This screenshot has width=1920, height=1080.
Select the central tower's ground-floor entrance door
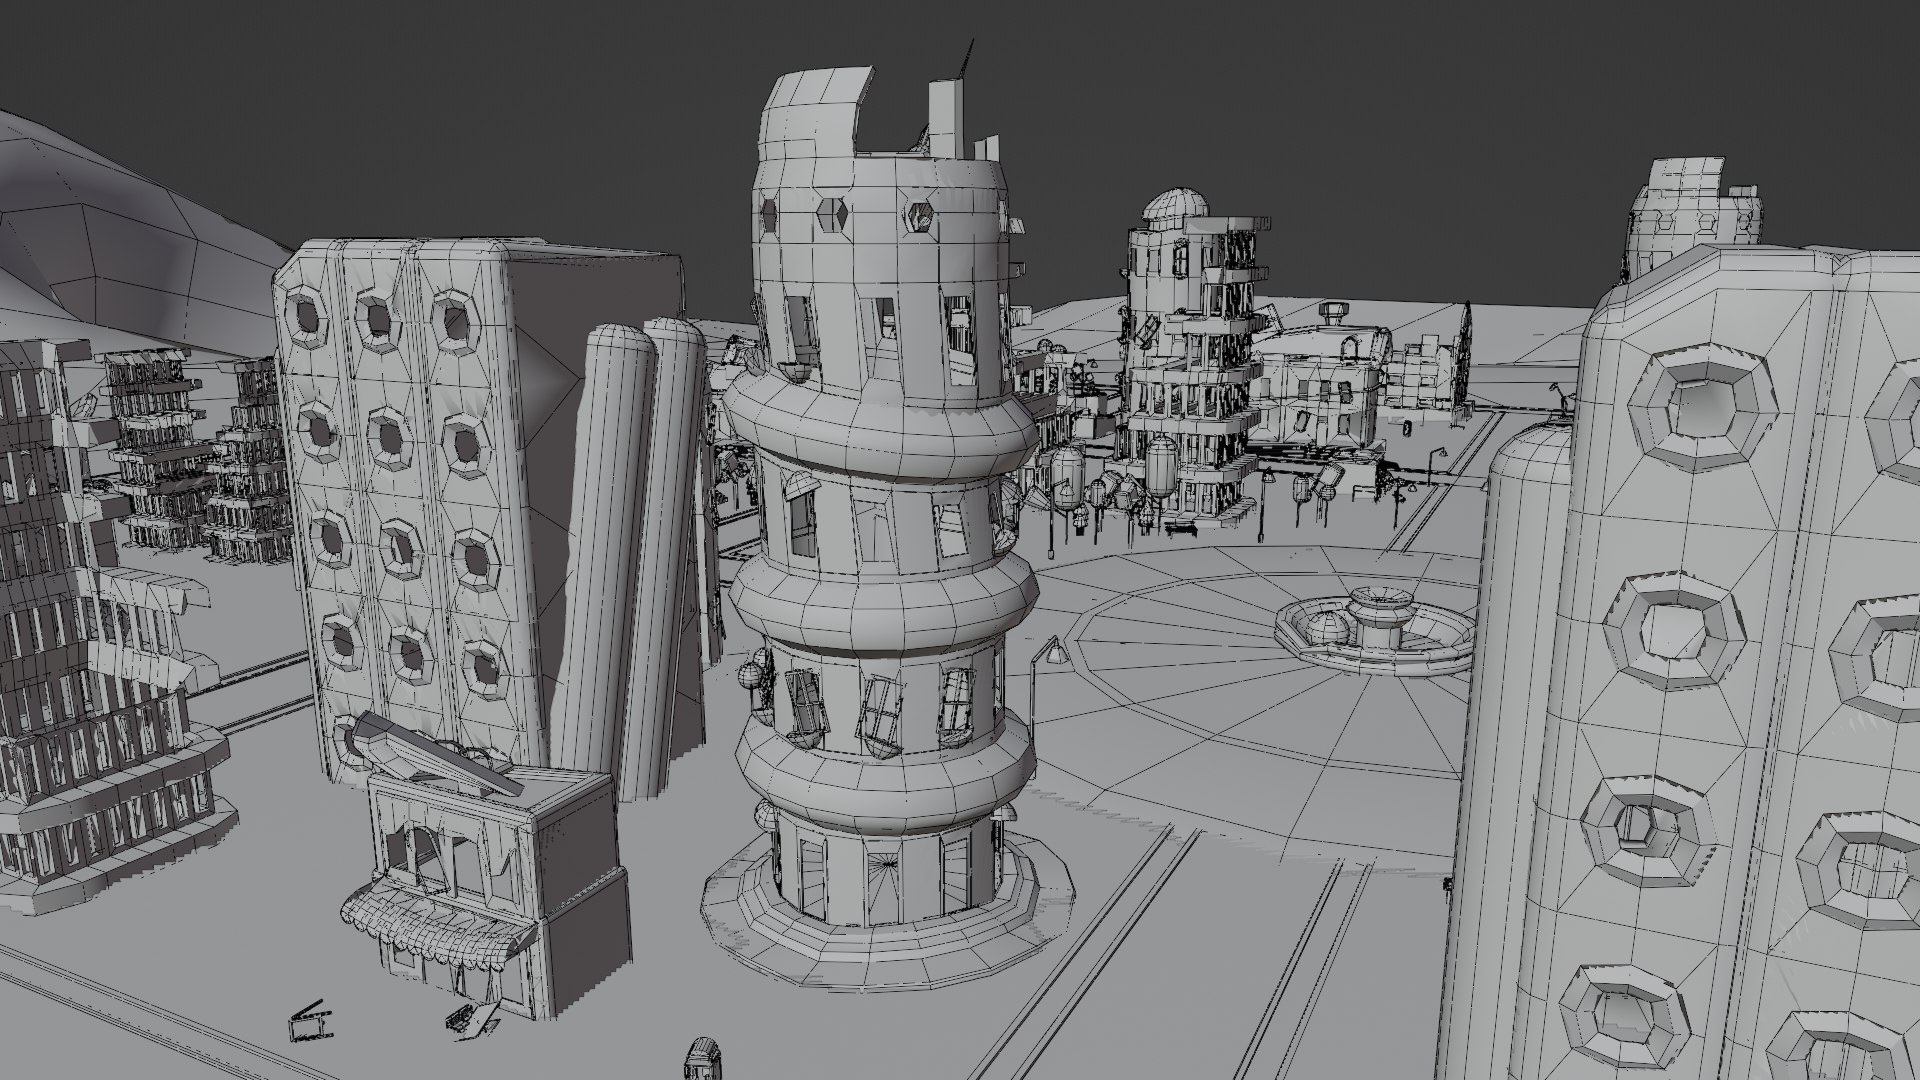point(882,885)
